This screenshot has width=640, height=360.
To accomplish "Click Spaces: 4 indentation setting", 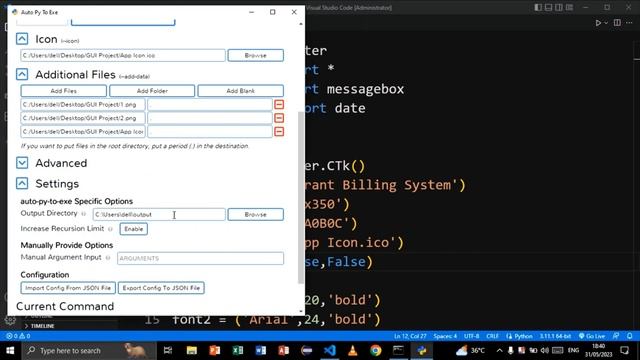I will click(445, 336).
